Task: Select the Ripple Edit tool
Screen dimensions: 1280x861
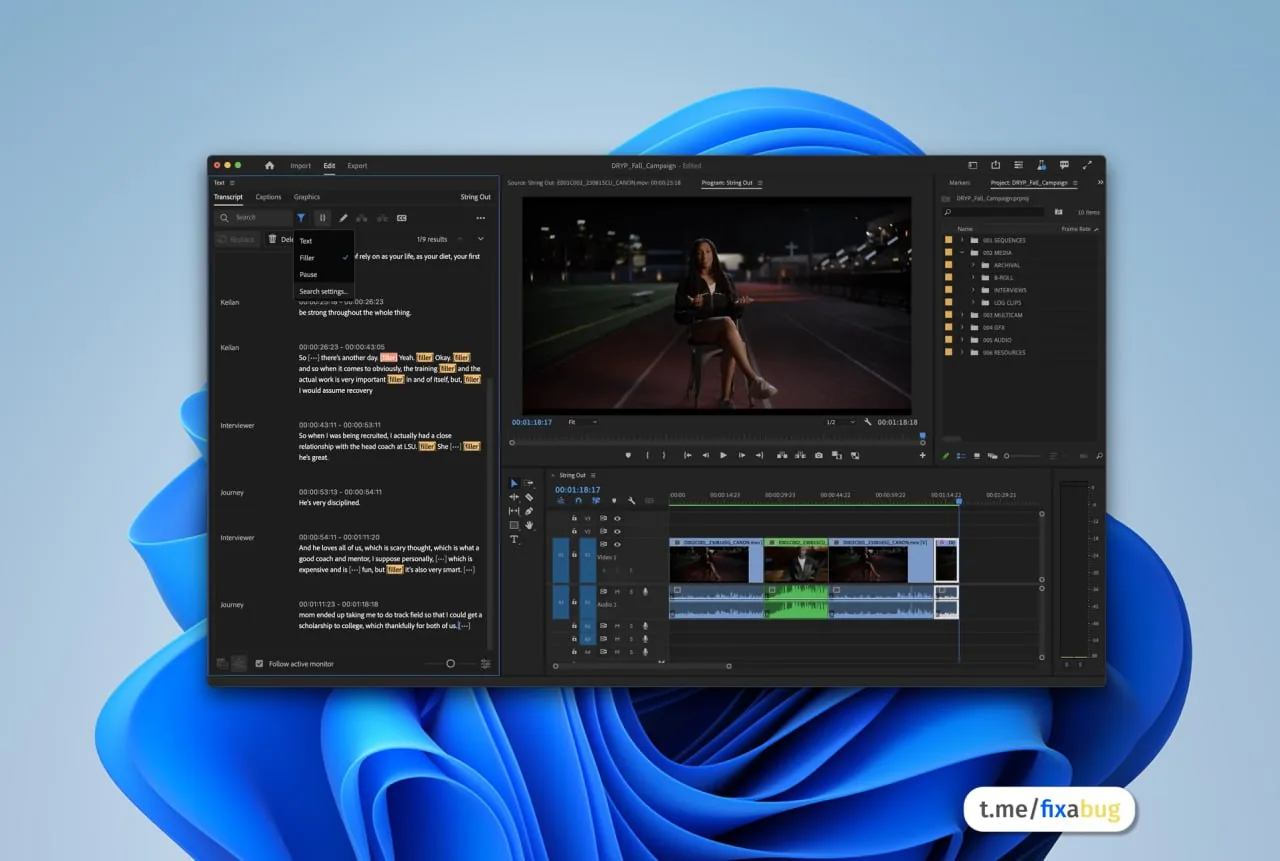Action: pos(514,497)
